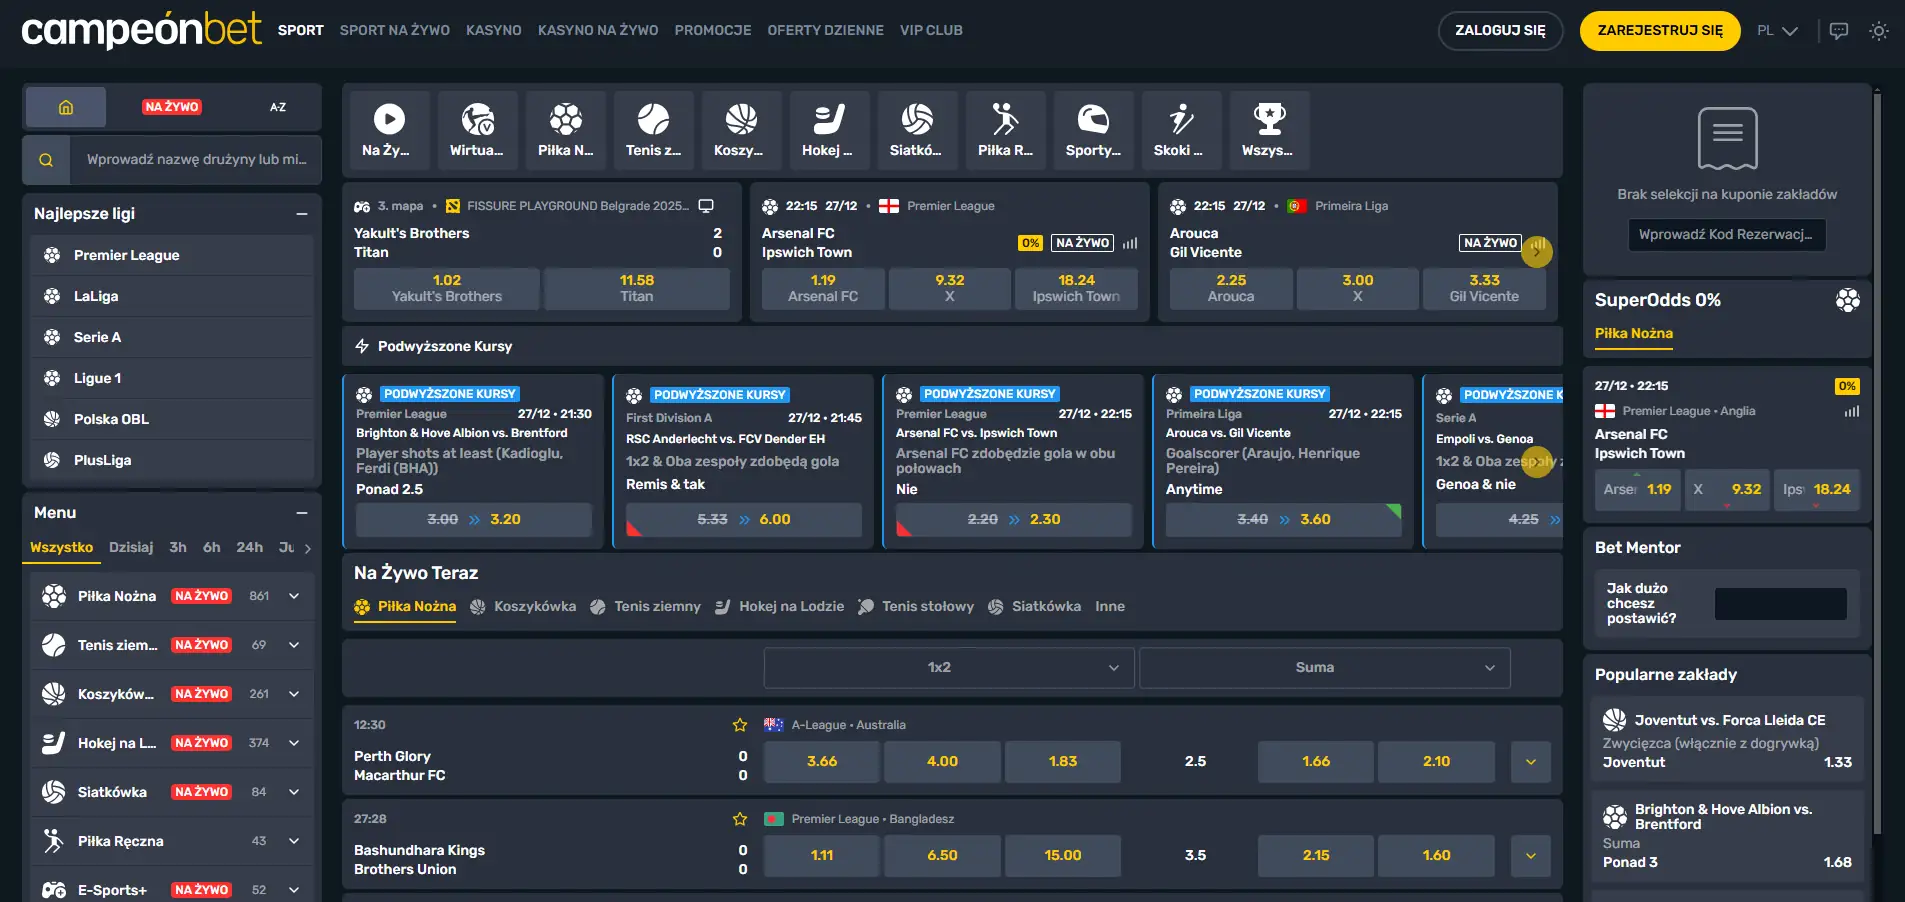Open the PL language dropdown
This screenshot has height=902, width=1905.
pyautogui.click(x=1777, y=31)
